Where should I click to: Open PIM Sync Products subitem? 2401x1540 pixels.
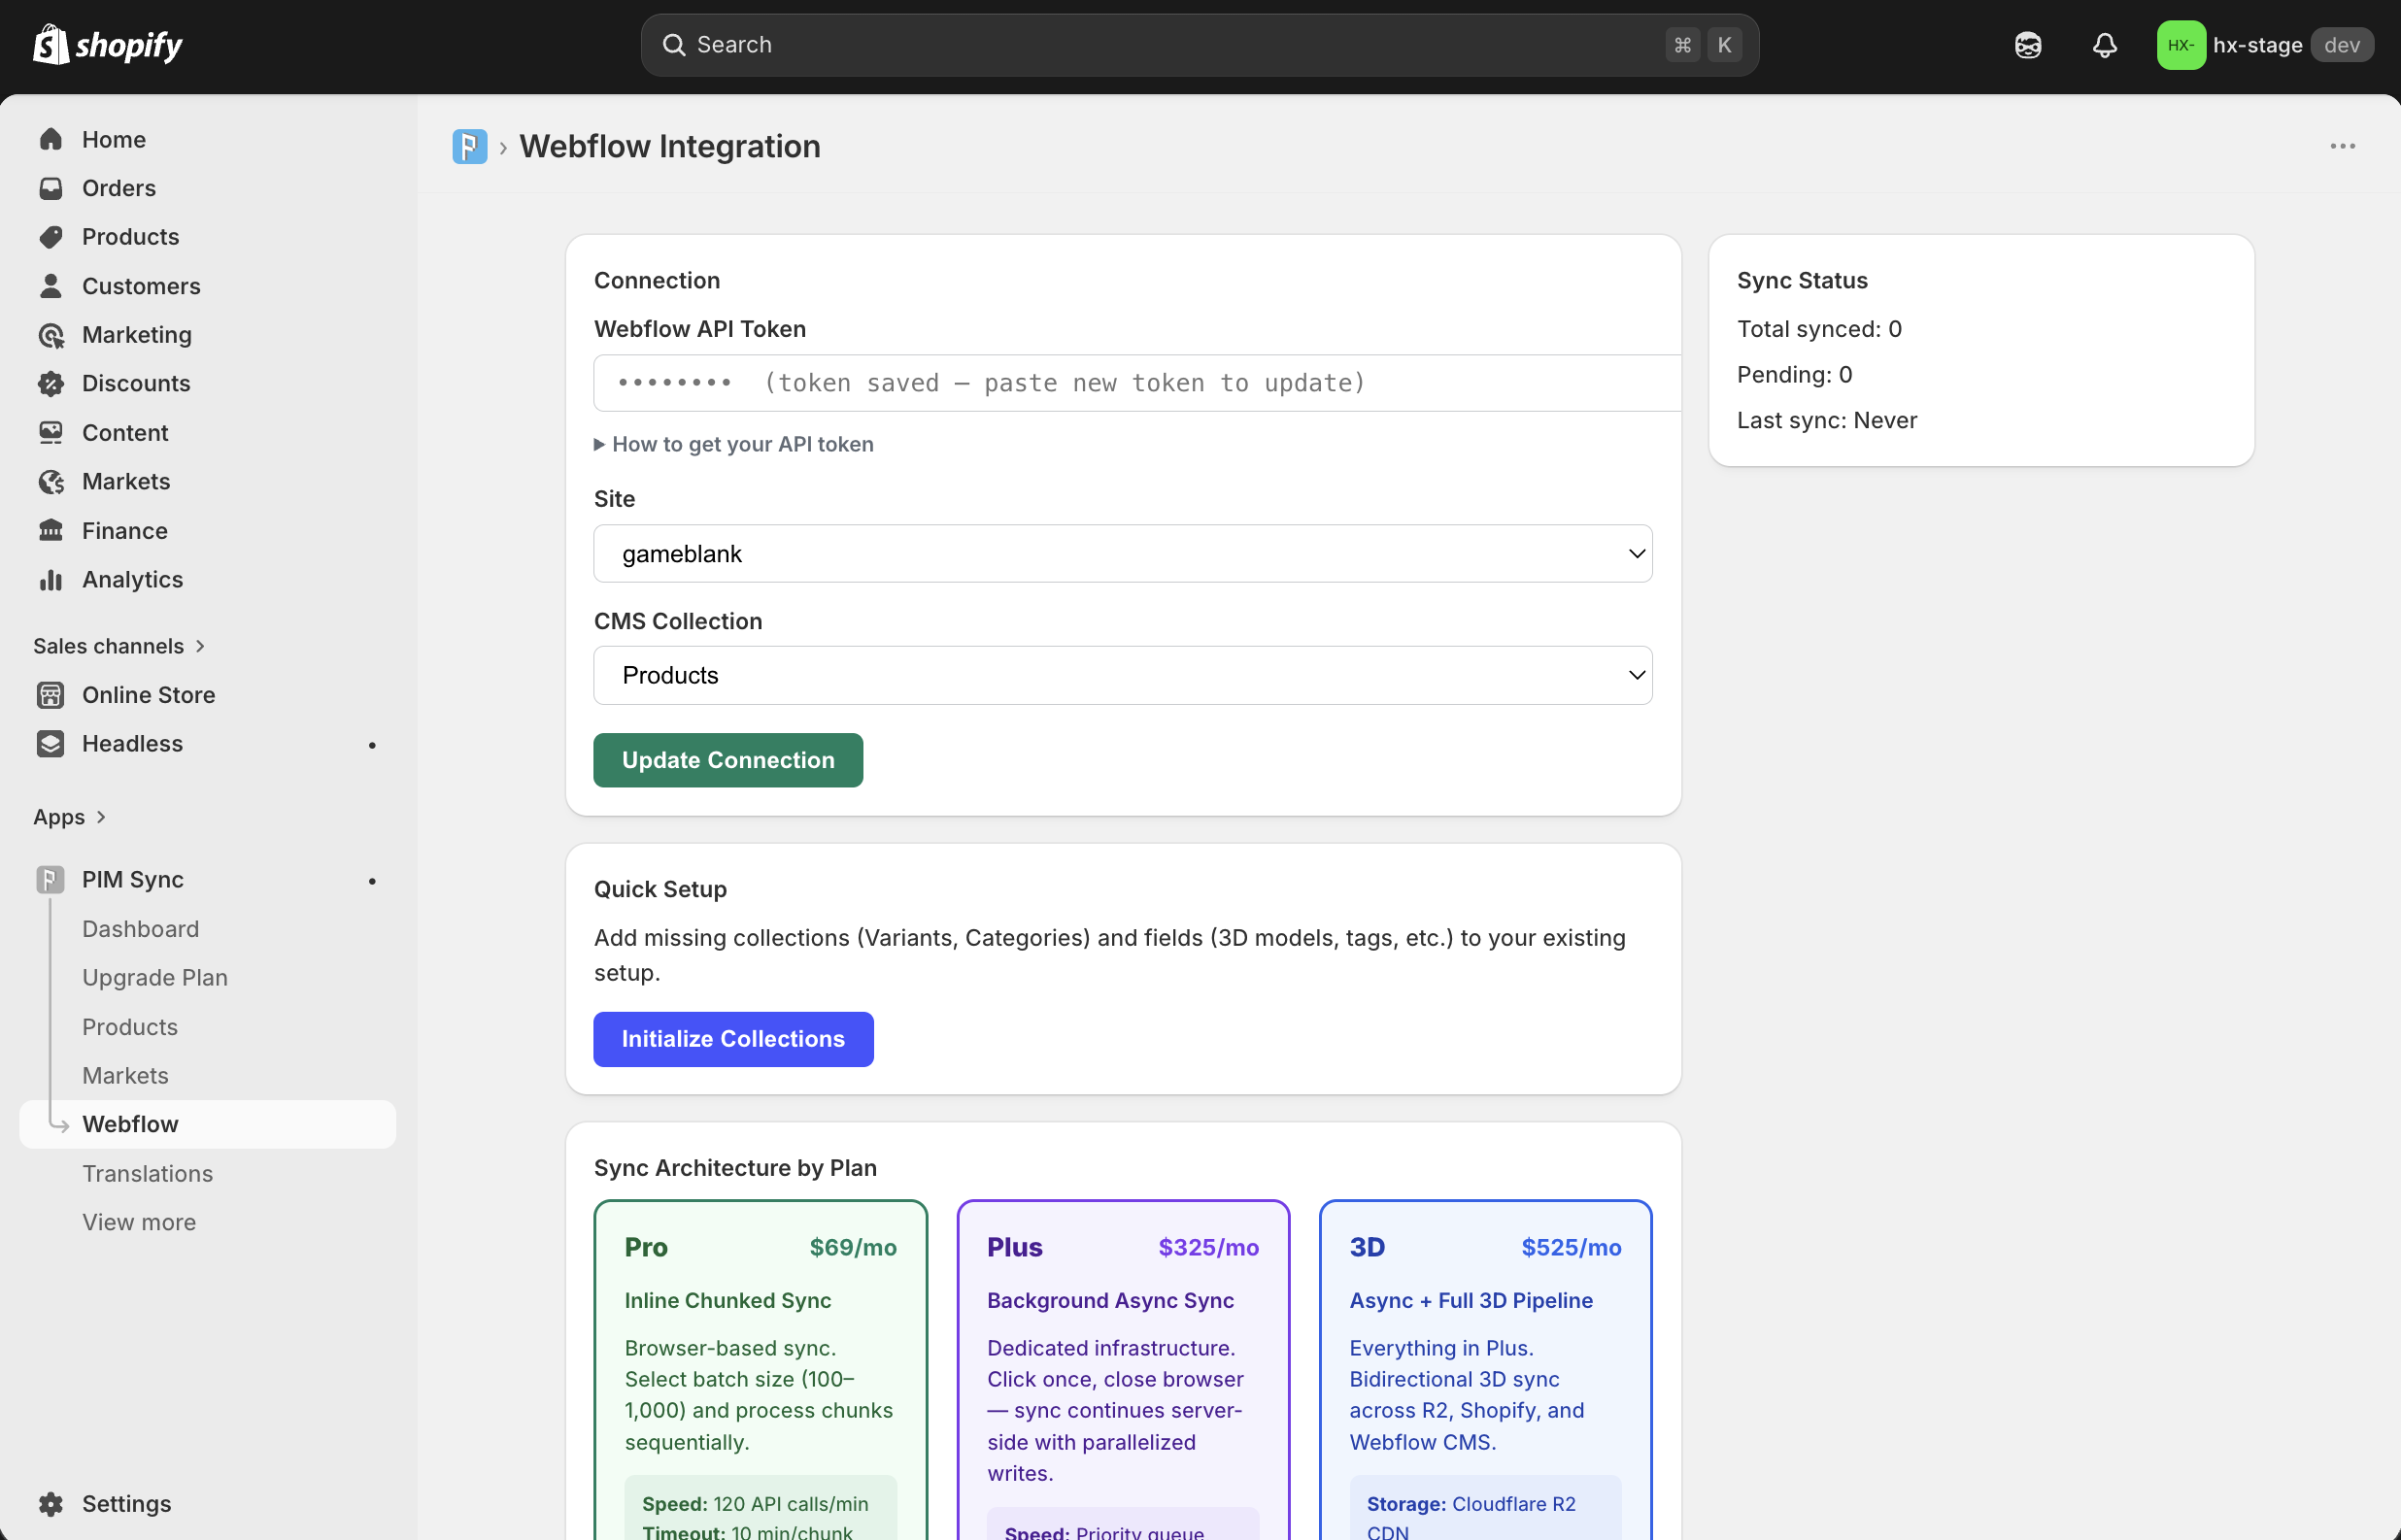pos(130,1027)
